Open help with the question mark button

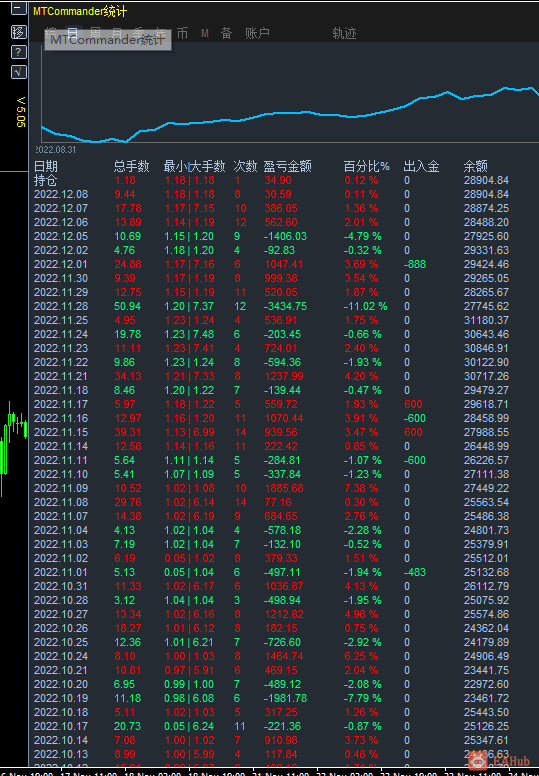pyautogui.click(x=18, y=52)
